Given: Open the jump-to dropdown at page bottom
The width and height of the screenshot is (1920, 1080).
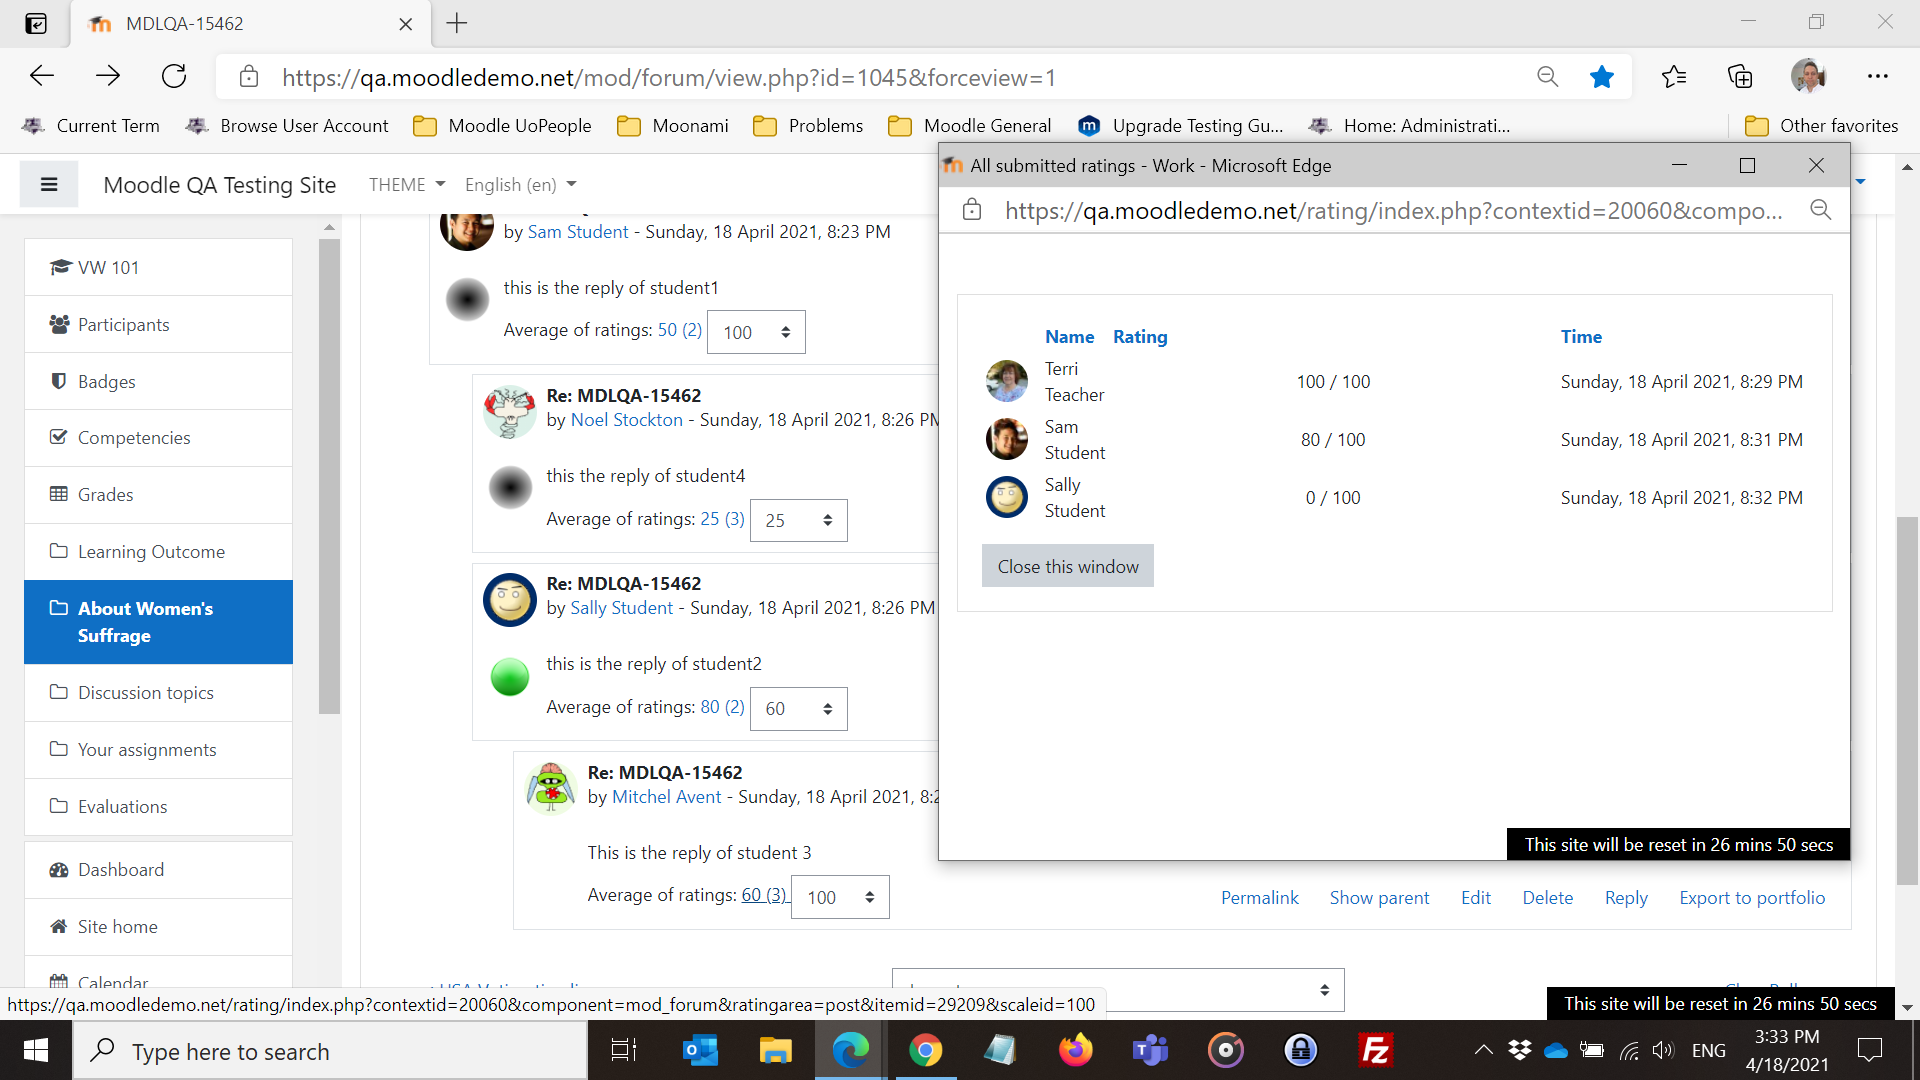Looking at the screenshot, I should [x=1118, y=990].
